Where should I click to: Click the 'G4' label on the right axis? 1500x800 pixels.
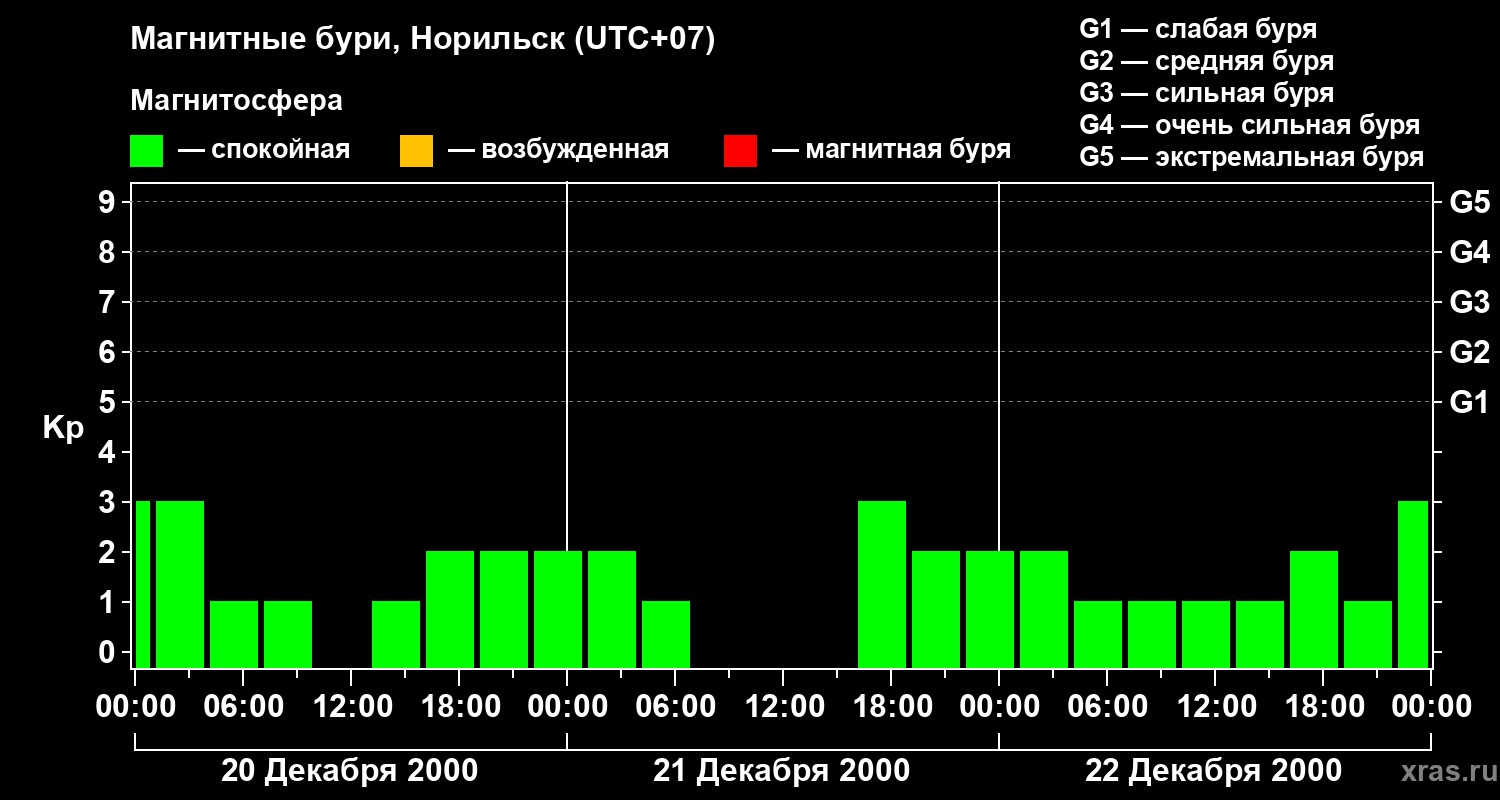[1469, 252]
